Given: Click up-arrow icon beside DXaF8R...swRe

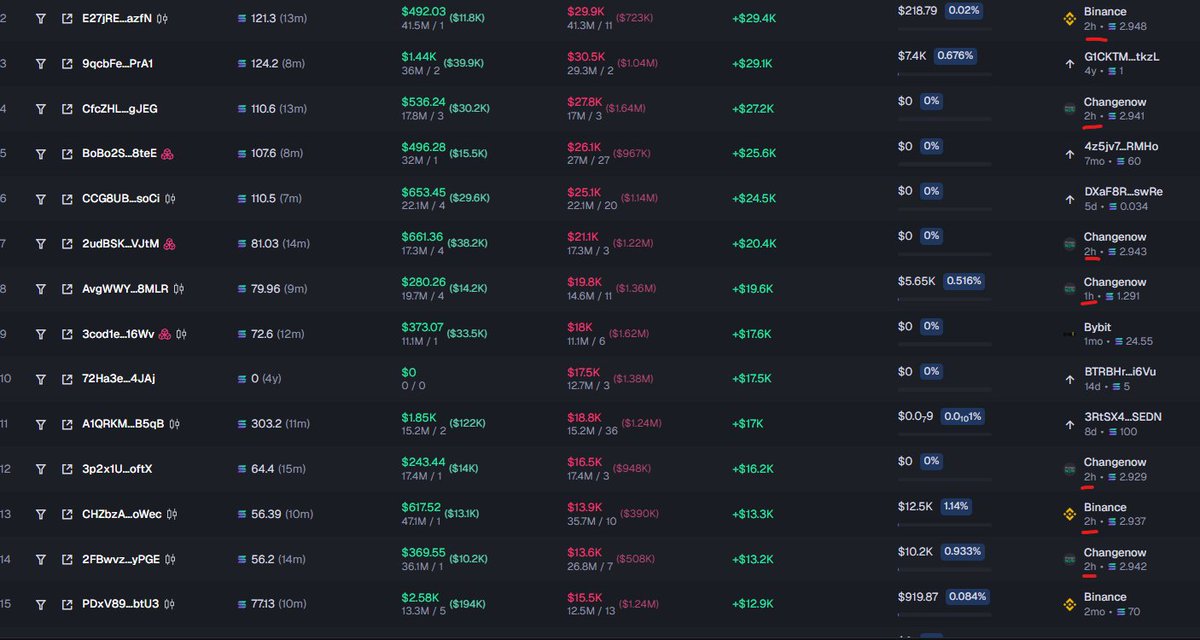Looking at the screenshot, I should 1069,198.
